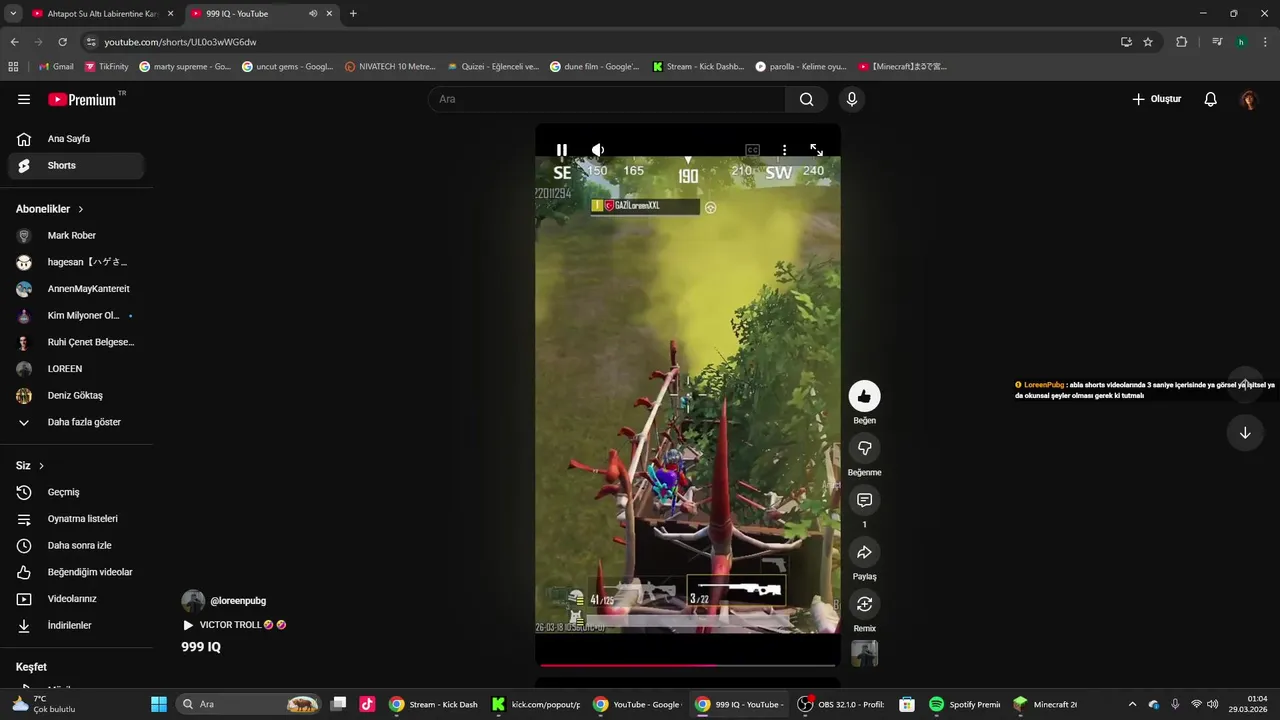
Task: Expand the Abonelikler section
Action: [50, 209]
